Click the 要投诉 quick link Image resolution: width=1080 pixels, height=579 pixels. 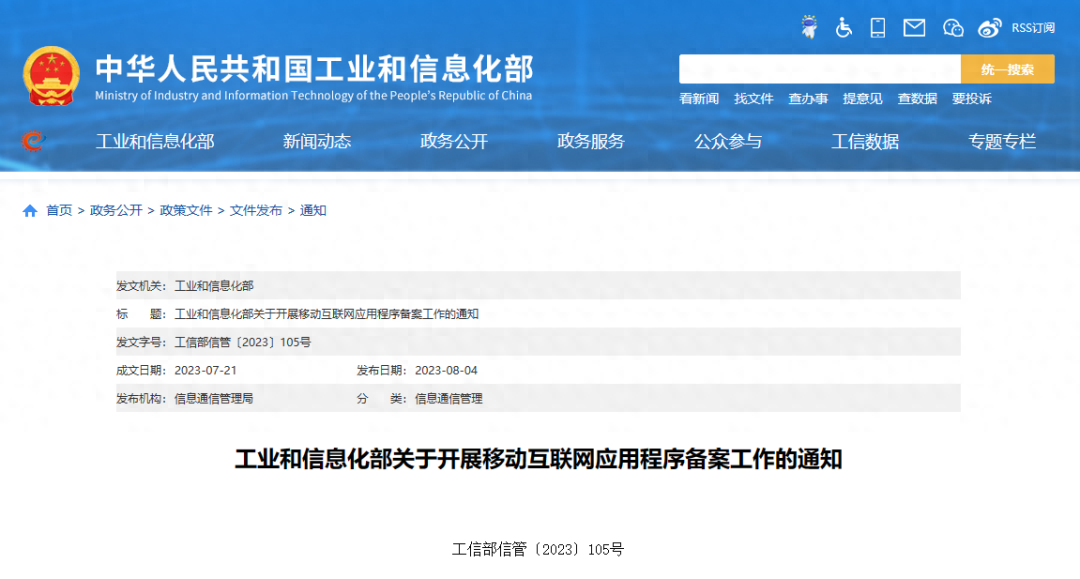pos(972,98)
